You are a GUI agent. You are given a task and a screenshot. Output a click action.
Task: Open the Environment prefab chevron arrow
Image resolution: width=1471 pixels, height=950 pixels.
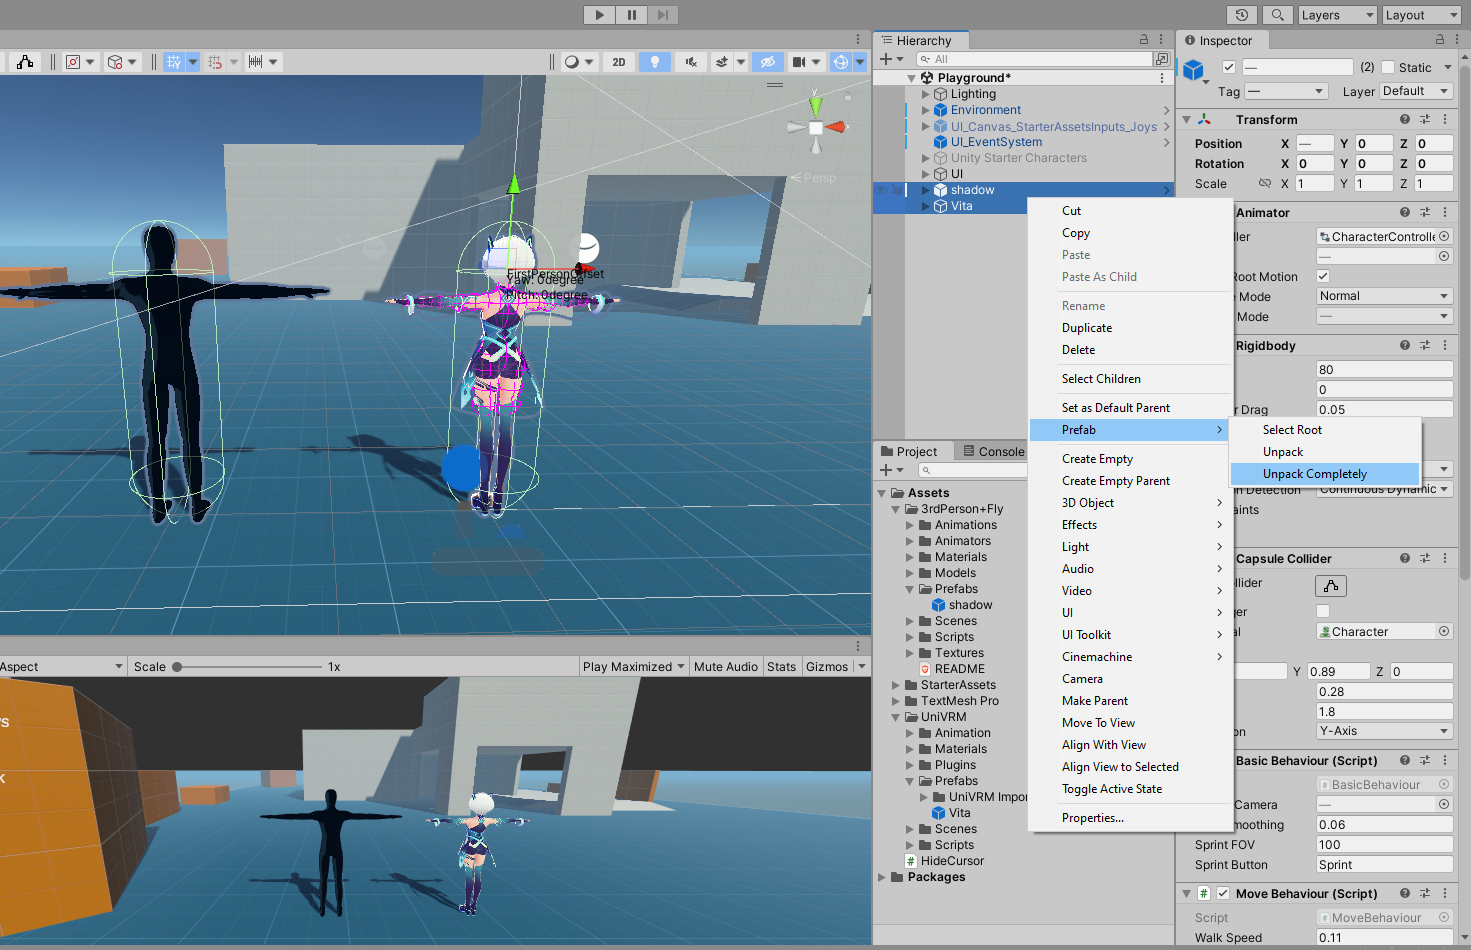1166,110
